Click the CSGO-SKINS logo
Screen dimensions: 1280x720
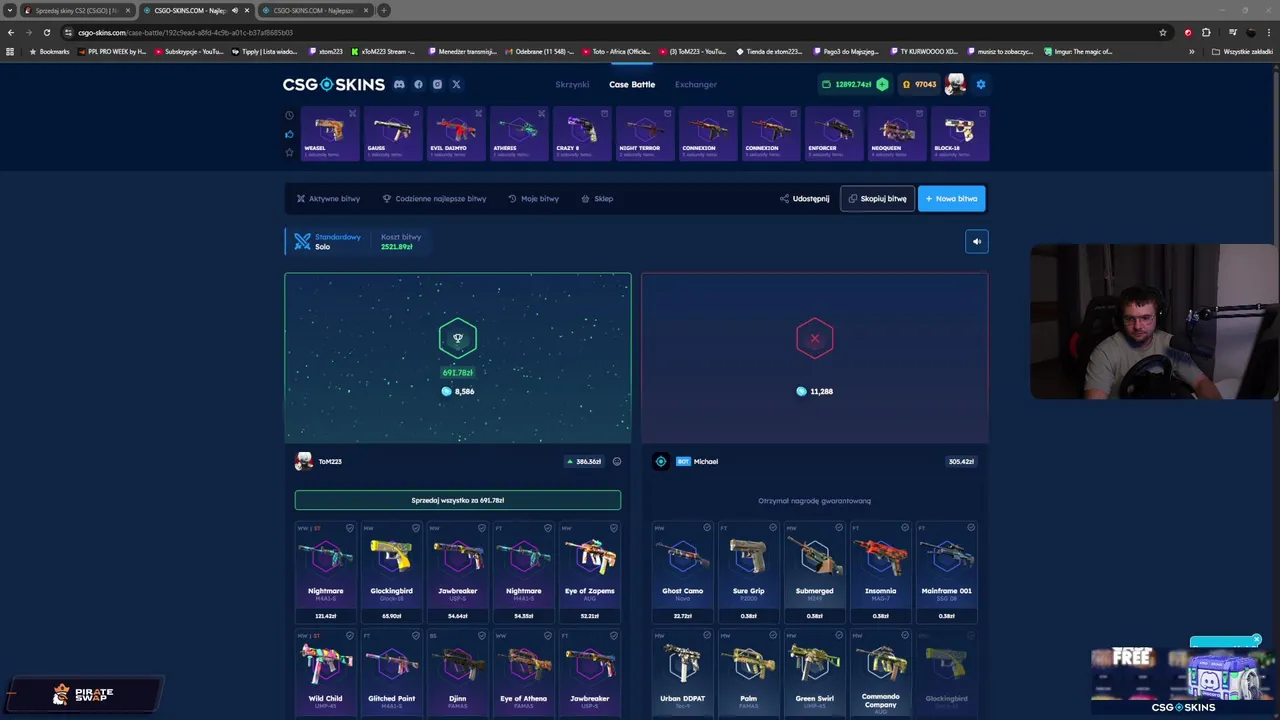[x=333, y=84]
